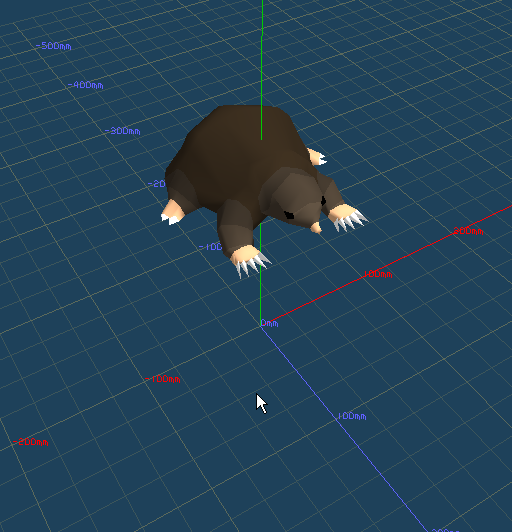Image resolution: width=512 pixels, height=532 pixels.
Task: Click the blue -500mm axis label
Action: tap(53, 46)
